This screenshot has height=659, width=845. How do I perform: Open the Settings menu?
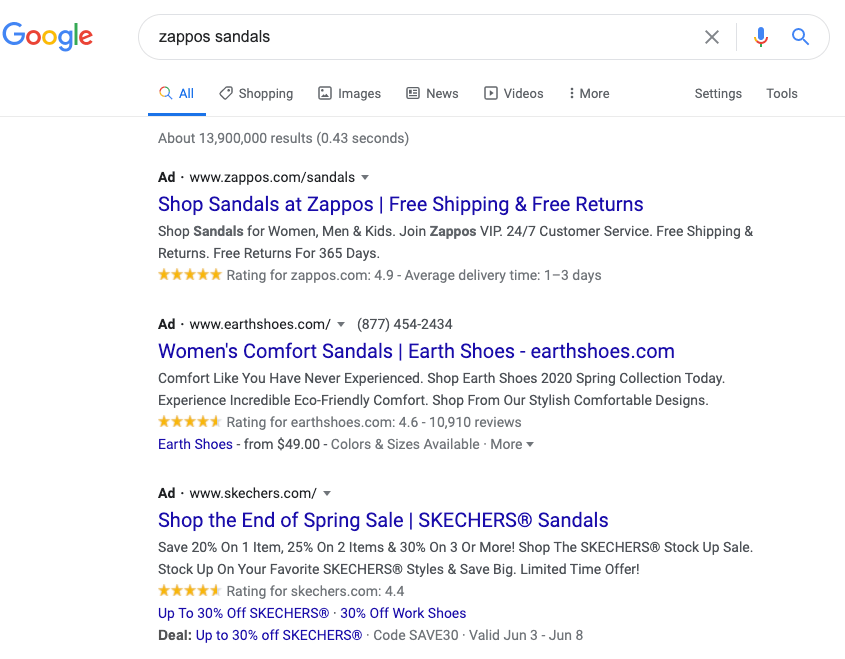718,93
